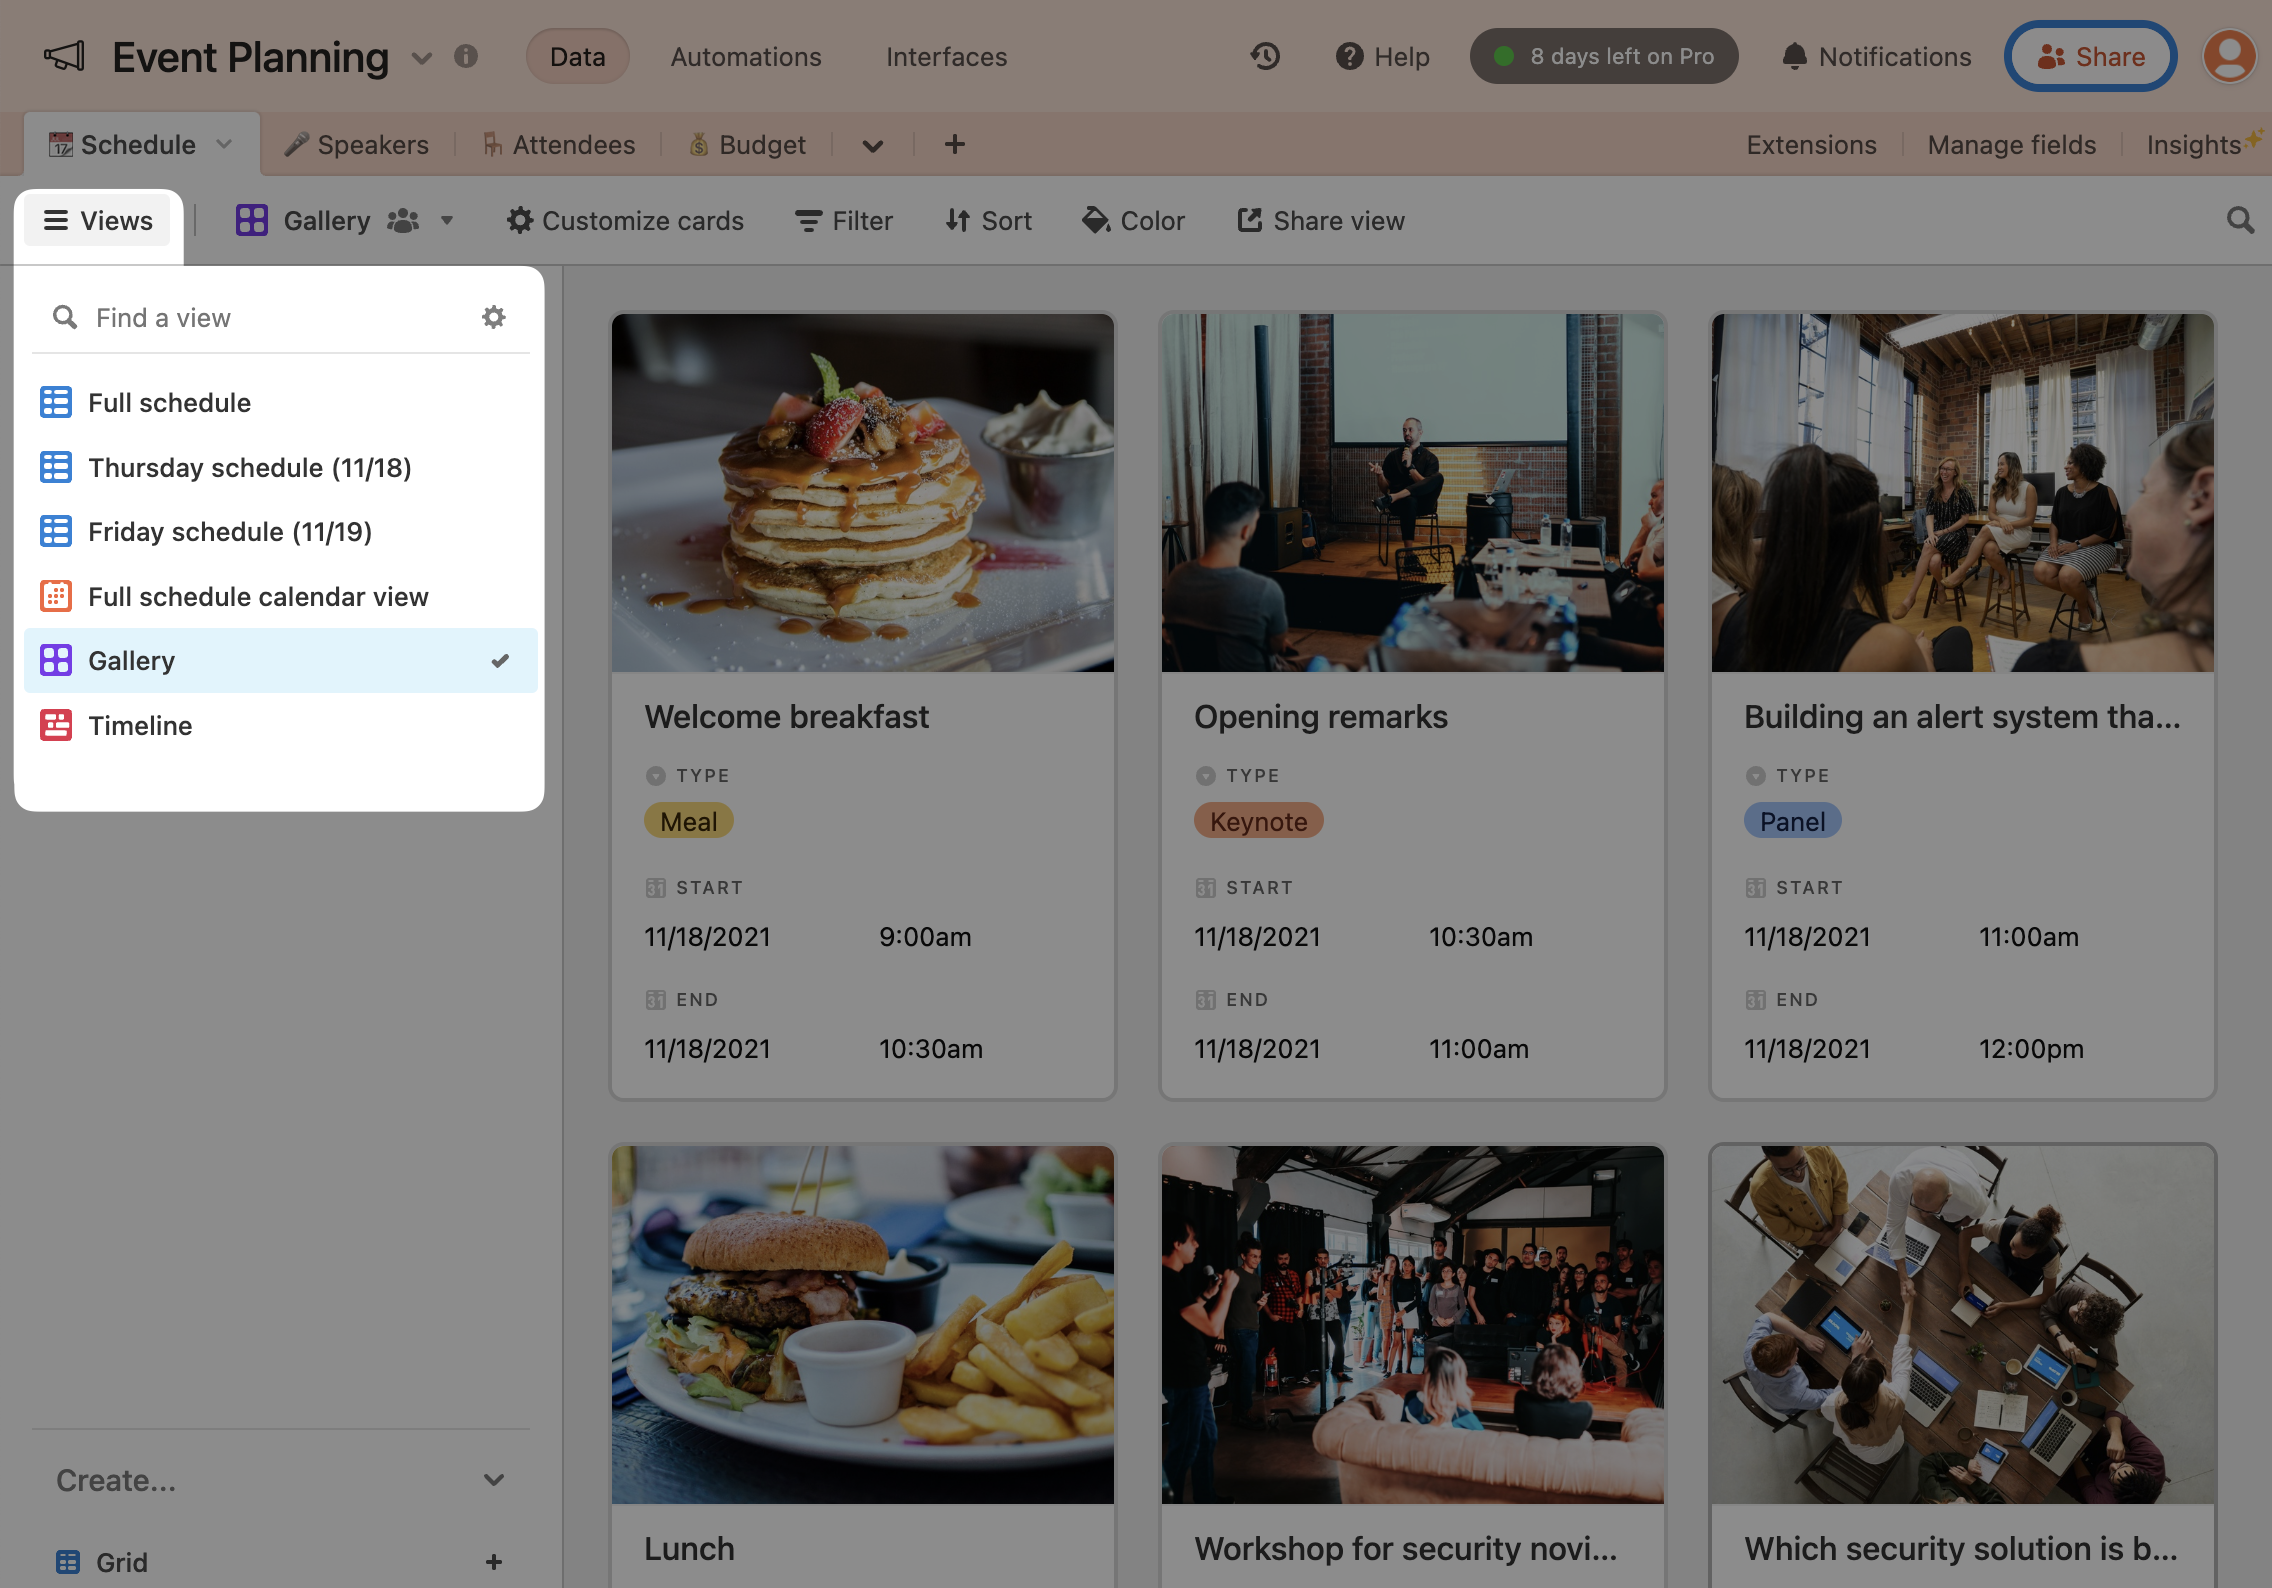Viewport: 2272px width, 1588px height.
Task: Click 8 days left on Pro
Action: (1604, 56)
